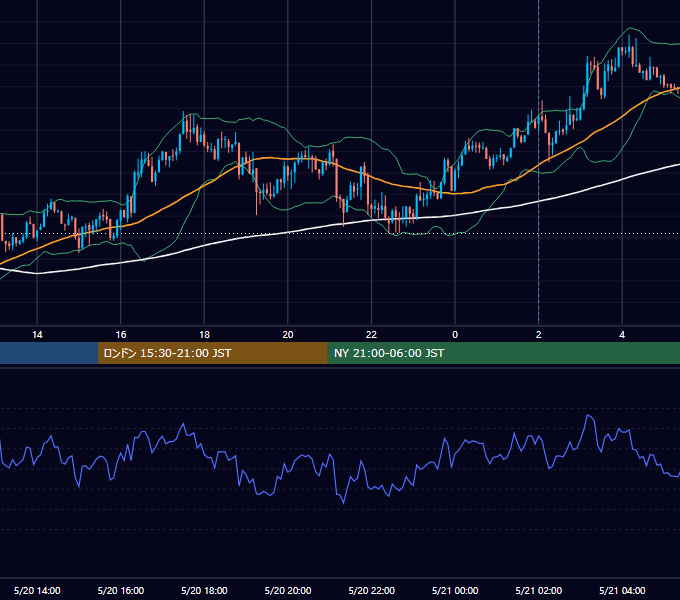Click the 5/20 18:00 timestamp on the lower axis
This screenshot has width=680, height=600.
[204, 590]
